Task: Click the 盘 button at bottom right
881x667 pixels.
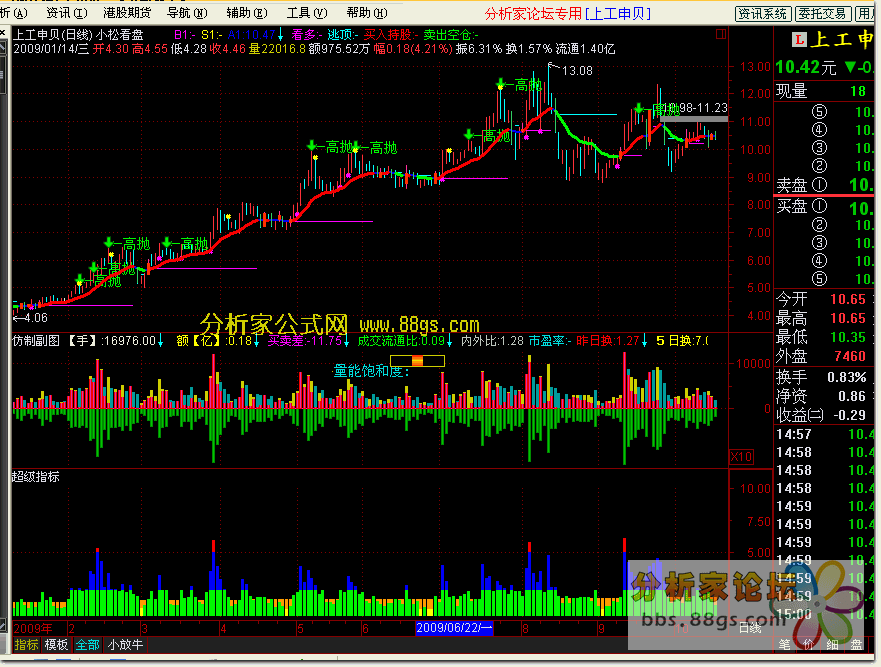Action: point(856,645)
